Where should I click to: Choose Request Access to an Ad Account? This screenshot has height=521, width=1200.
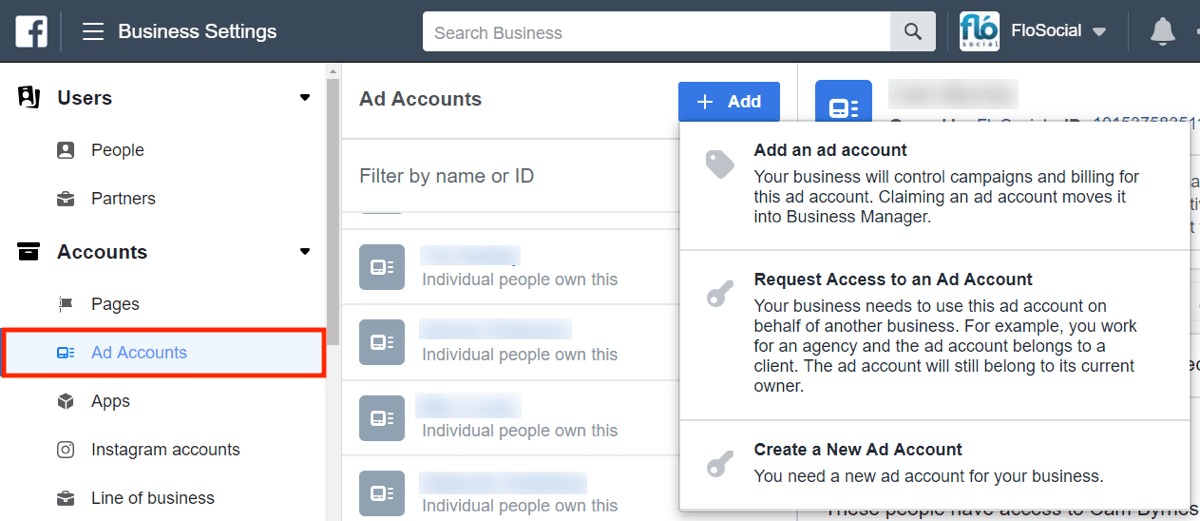(893, 280)
